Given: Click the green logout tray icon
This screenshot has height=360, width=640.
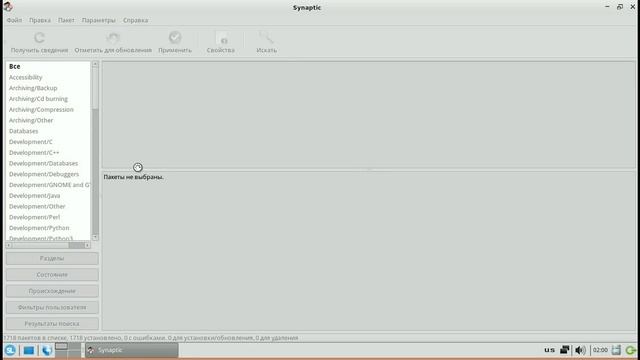Looking at the screenshot, I should 631,350.
